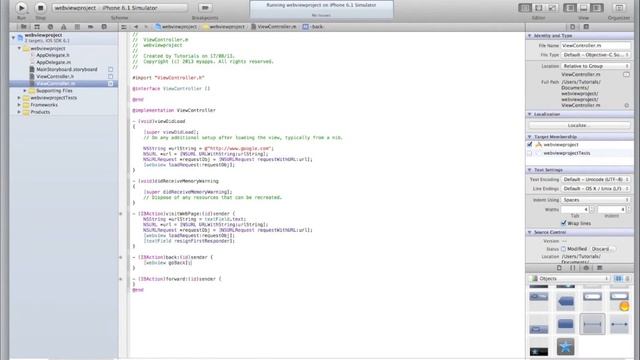Open the Objects library filter dropdown
640x360 pixels.
point(570,279)
